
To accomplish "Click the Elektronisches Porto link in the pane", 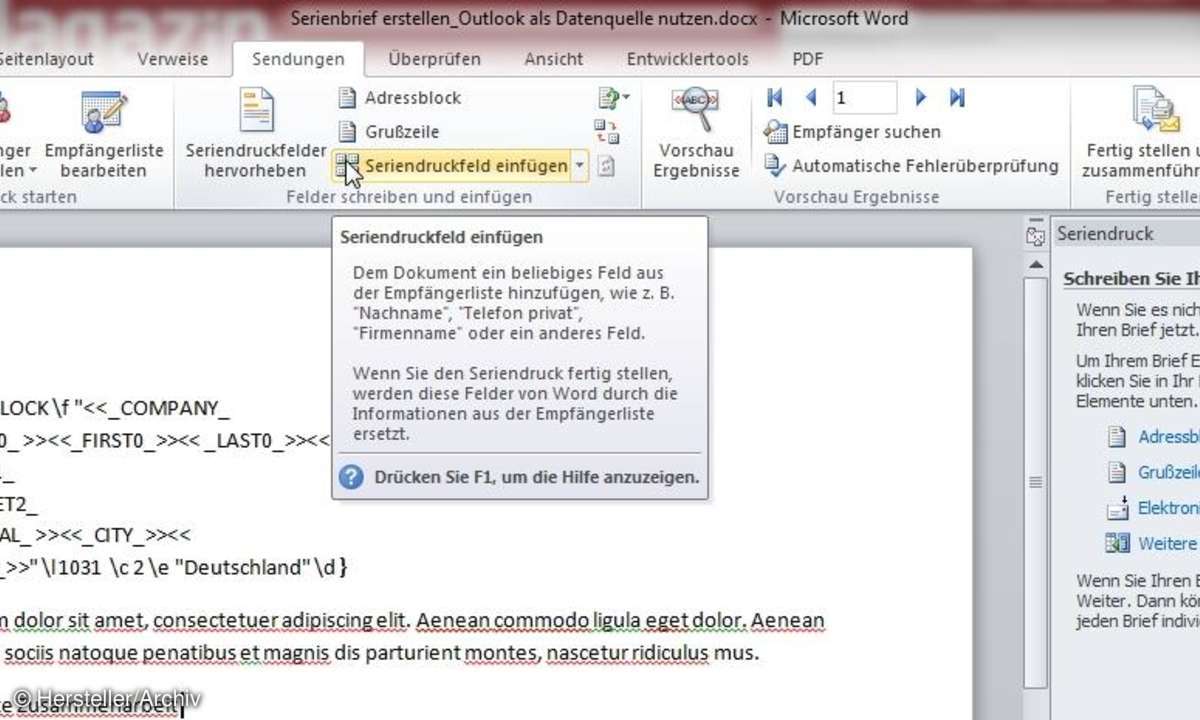I will coord(1169,508).
